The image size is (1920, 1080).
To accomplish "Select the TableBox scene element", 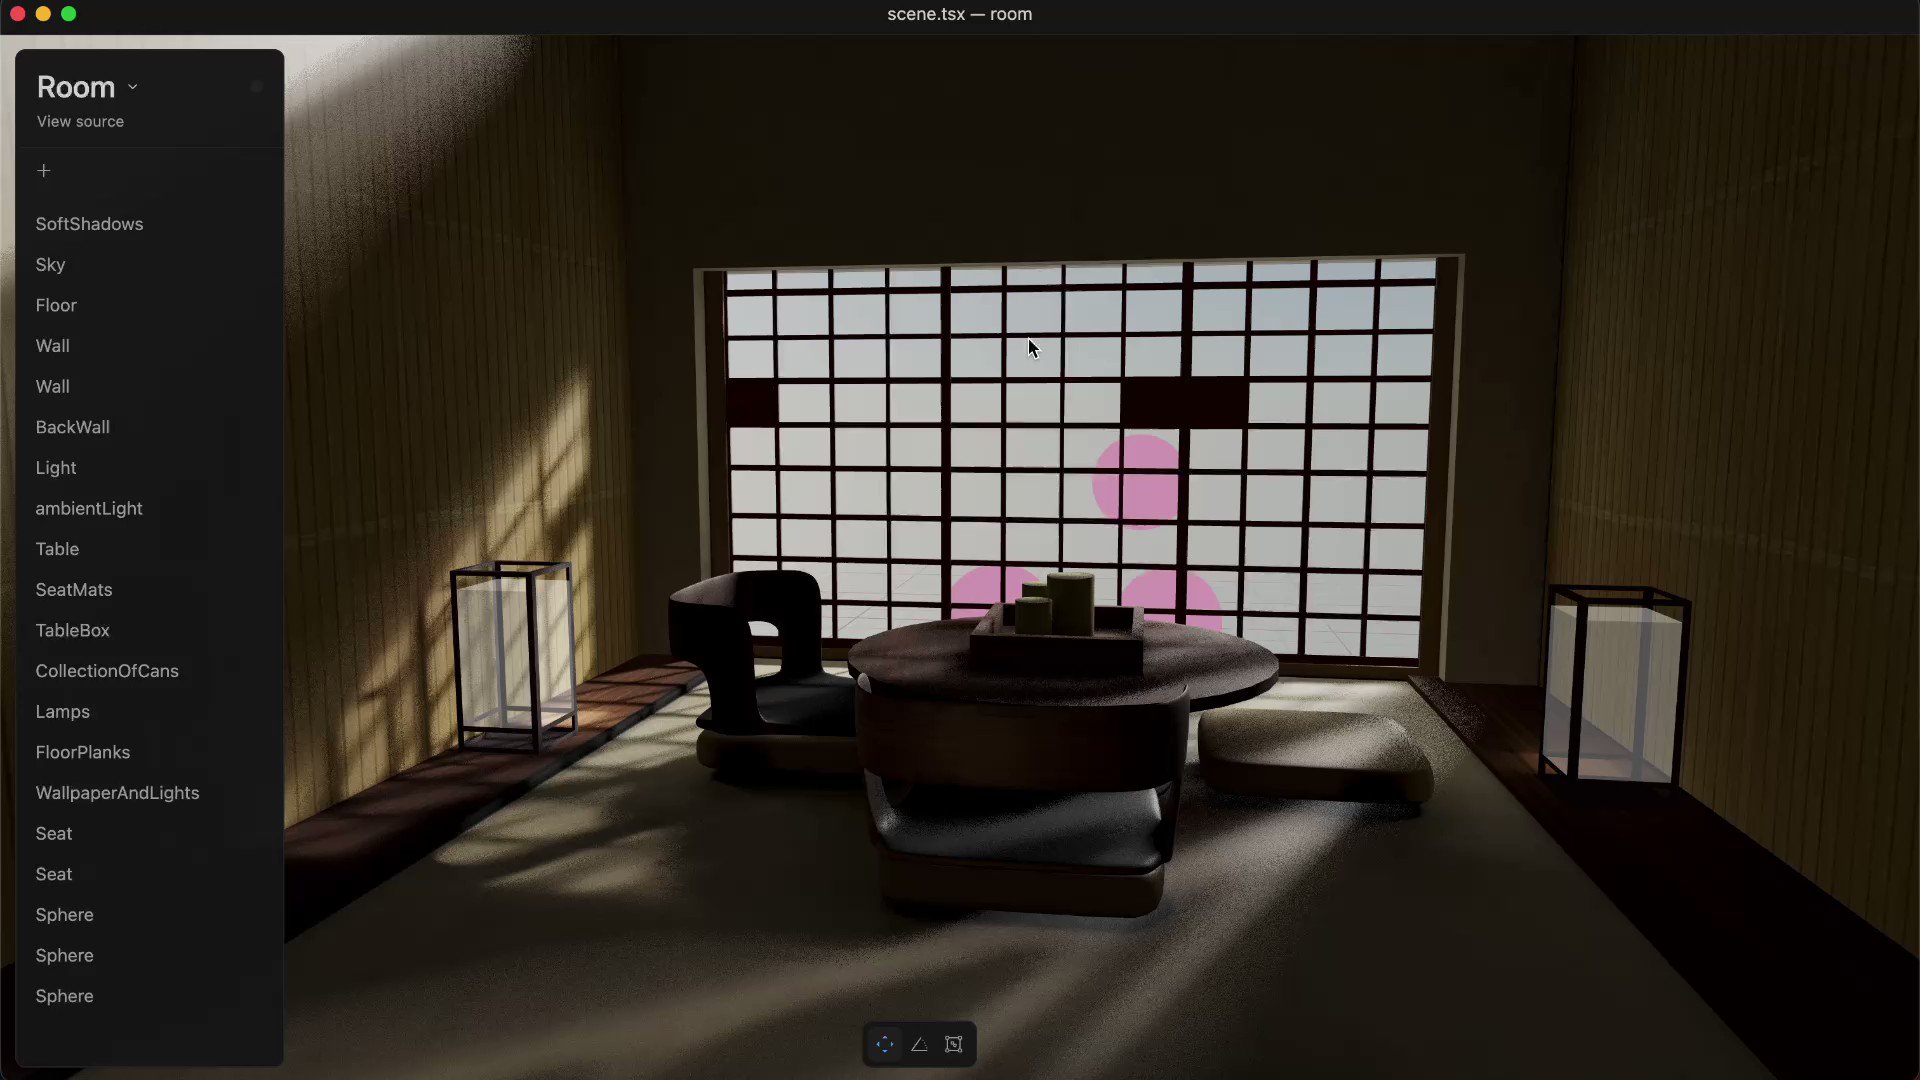I will 73,630.
